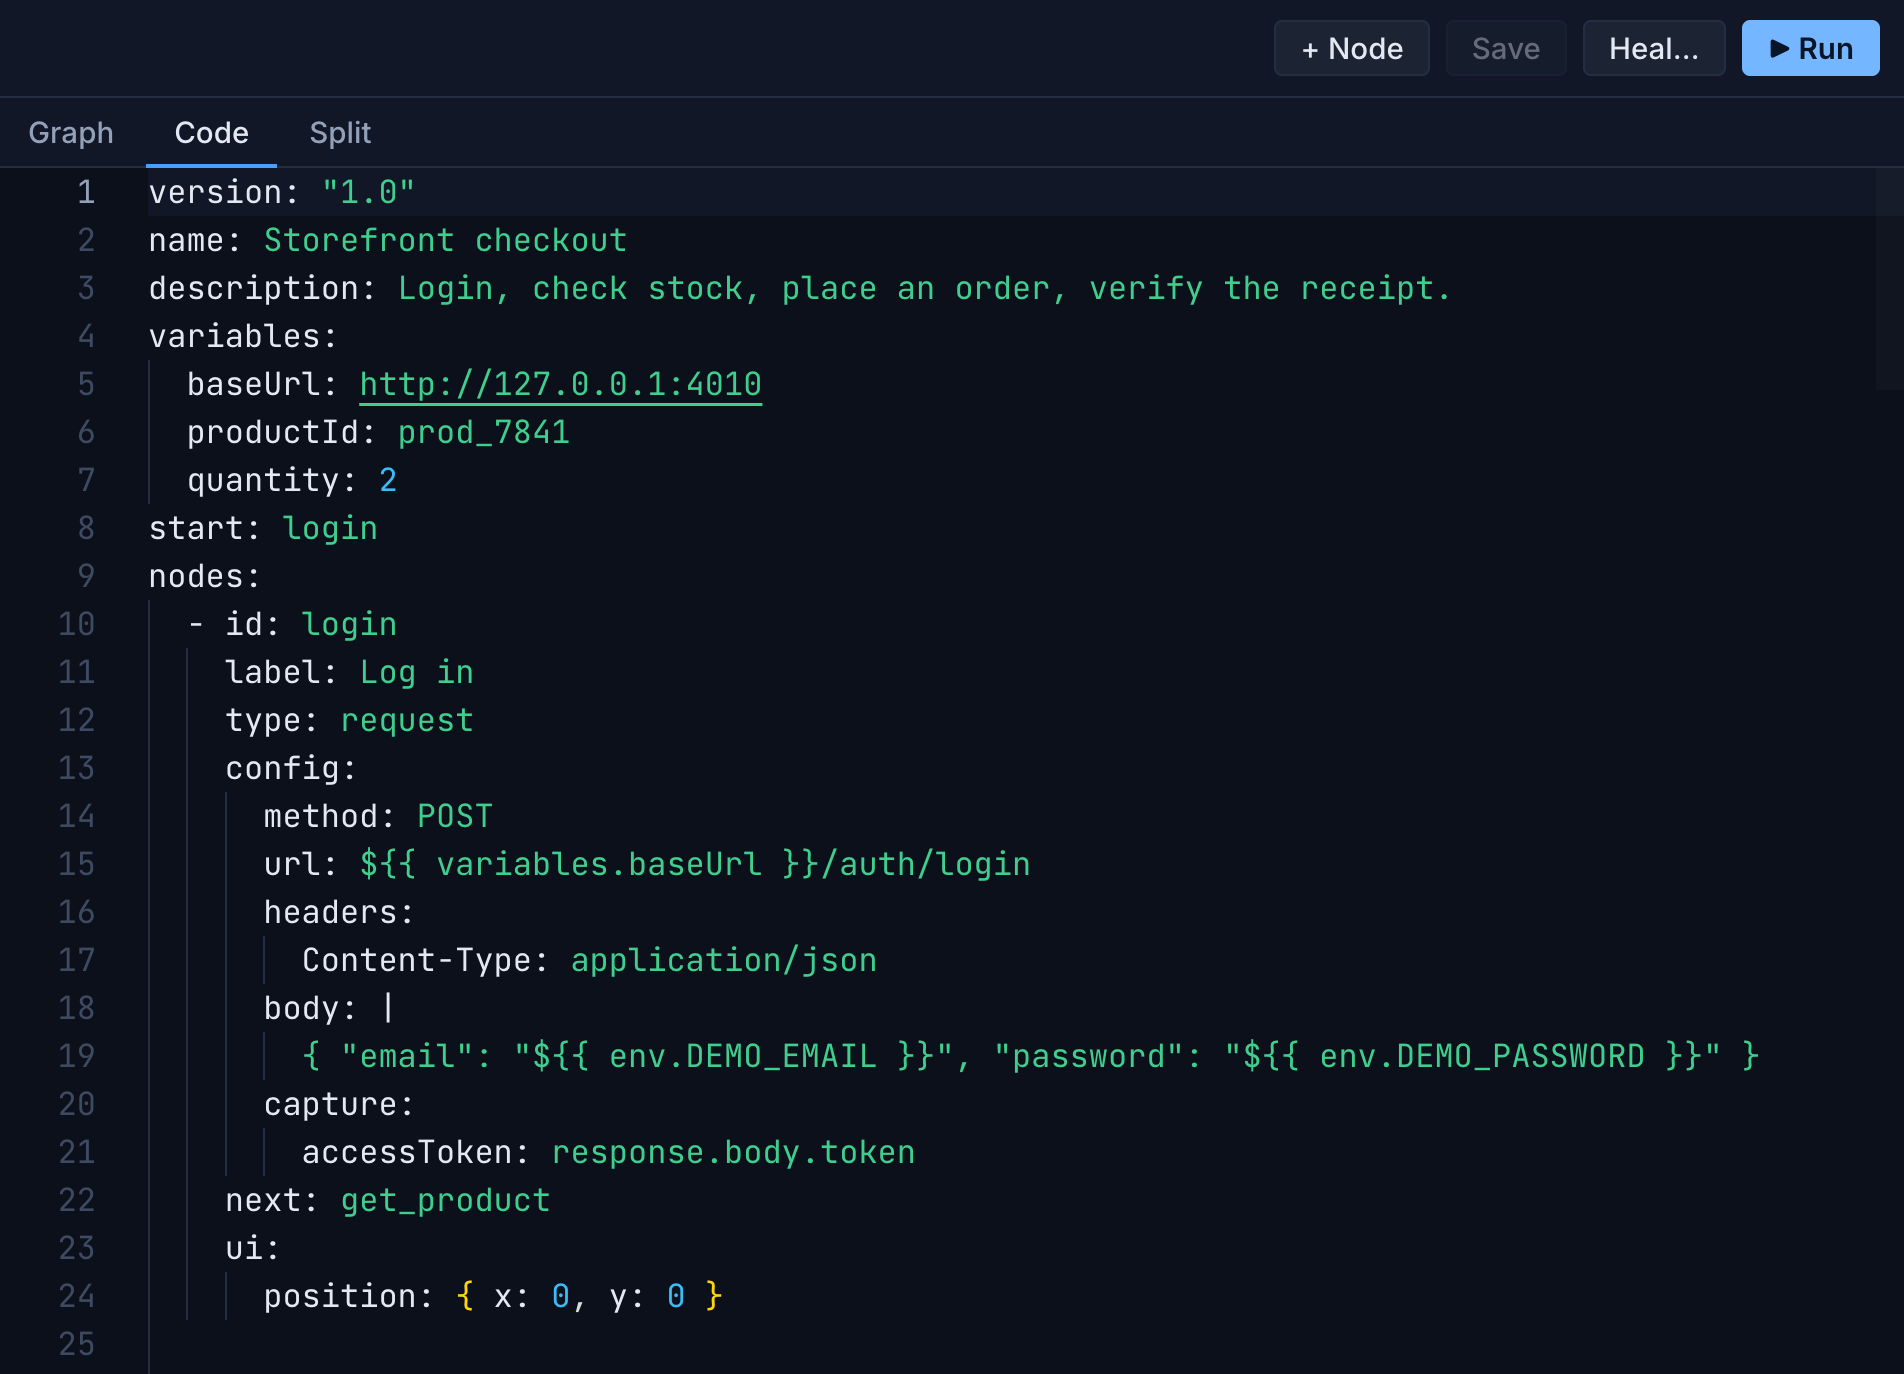
Task: Click the nodes: key
Action: click(x=204, y=576)
